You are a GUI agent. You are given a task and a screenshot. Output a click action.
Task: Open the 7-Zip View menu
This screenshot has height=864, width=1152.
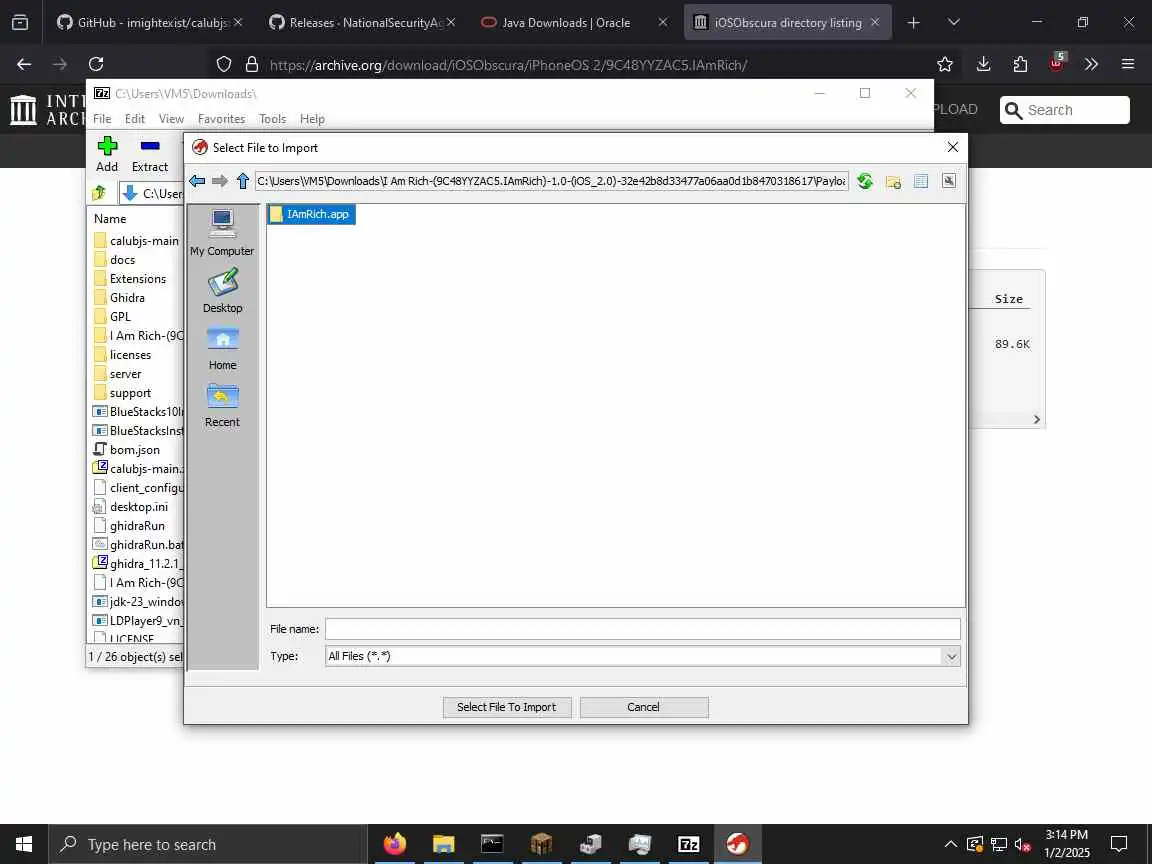[171, 119]
